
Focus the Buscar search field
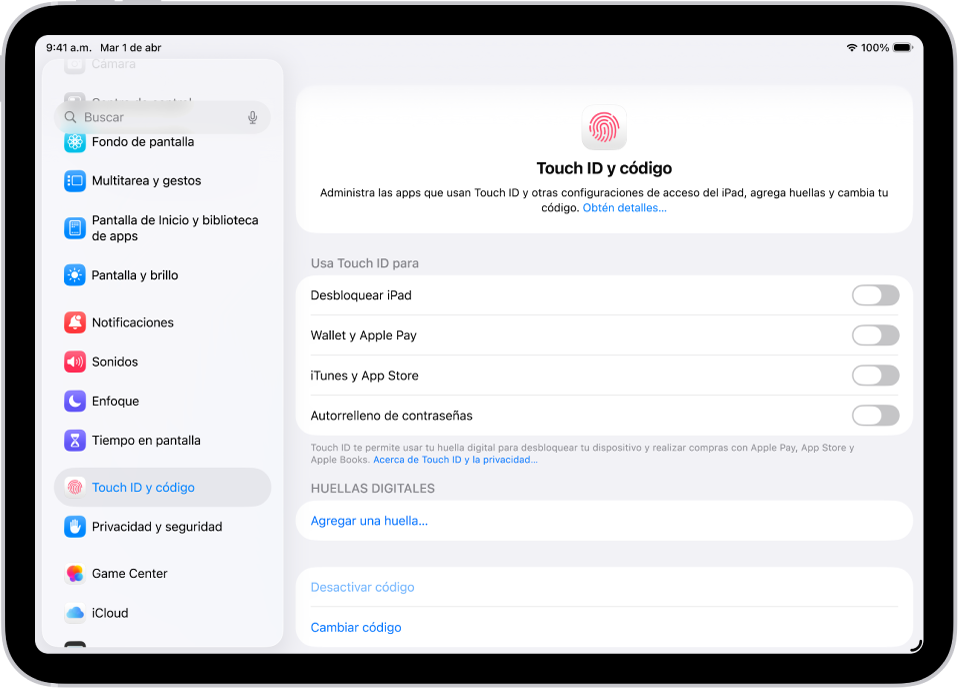pos(162,118)
